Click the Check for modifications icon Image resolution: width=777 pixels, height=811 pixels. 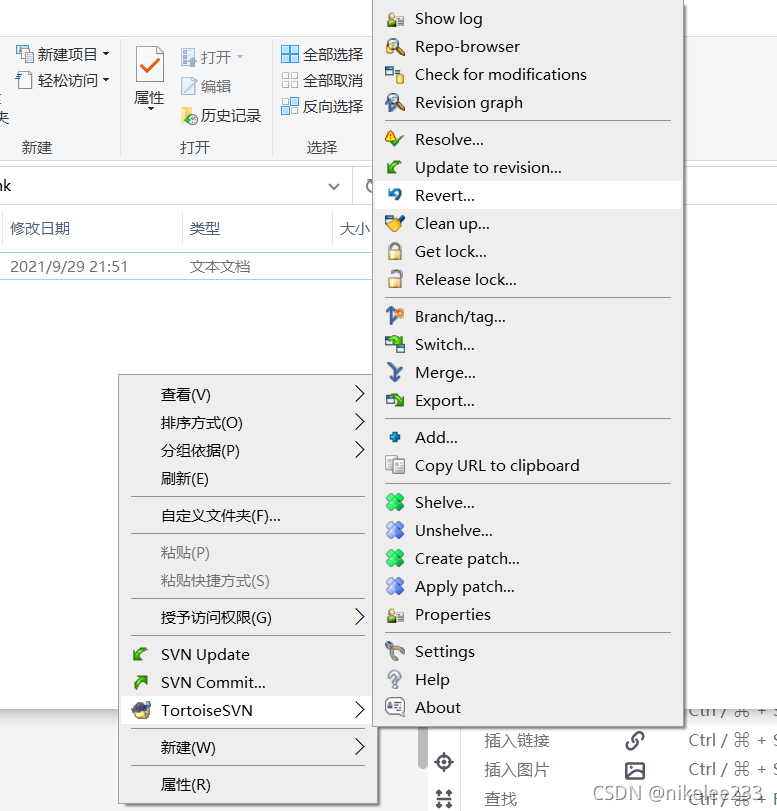coord(395,75)
